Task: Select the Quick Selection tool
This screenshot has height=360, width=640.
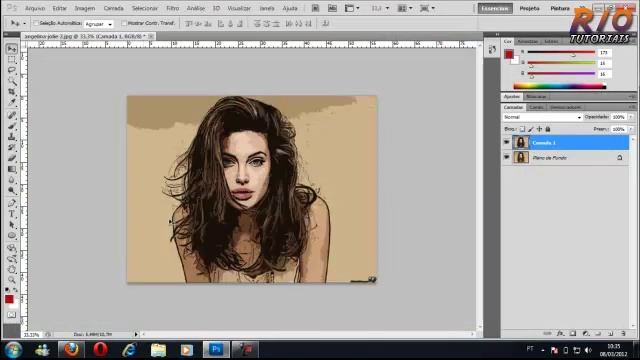Action: click(12, 81)
